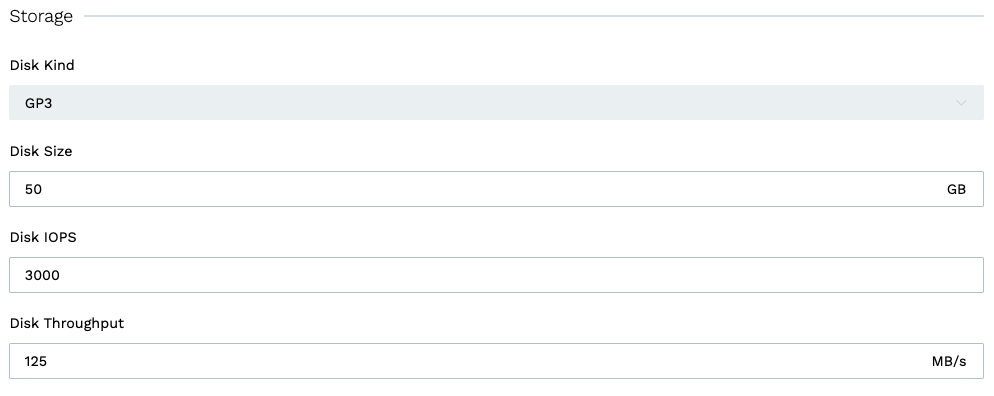Click the 50 value in Disk Size
The height and width of the screenshot is (396, 994).
coord(34,189)
